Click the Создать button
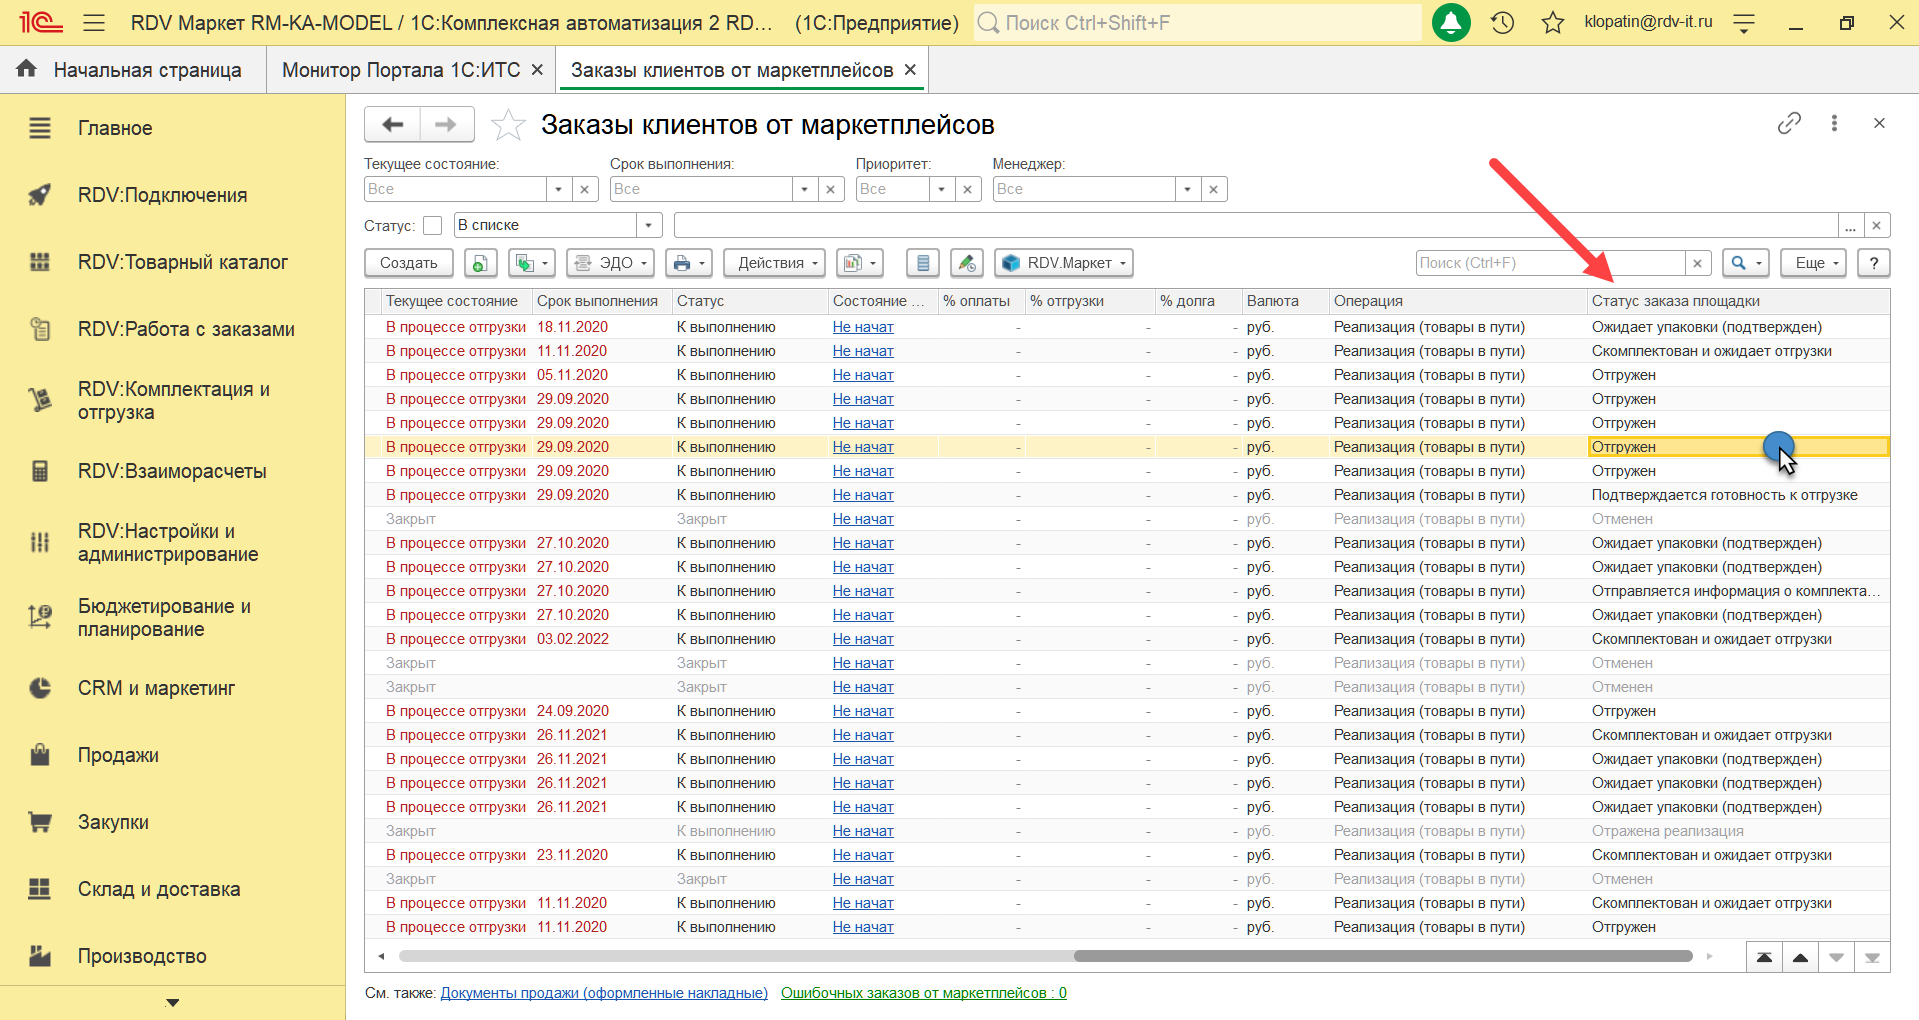The width and height of the screenshot is (1919, 1020). click(408, 263)
